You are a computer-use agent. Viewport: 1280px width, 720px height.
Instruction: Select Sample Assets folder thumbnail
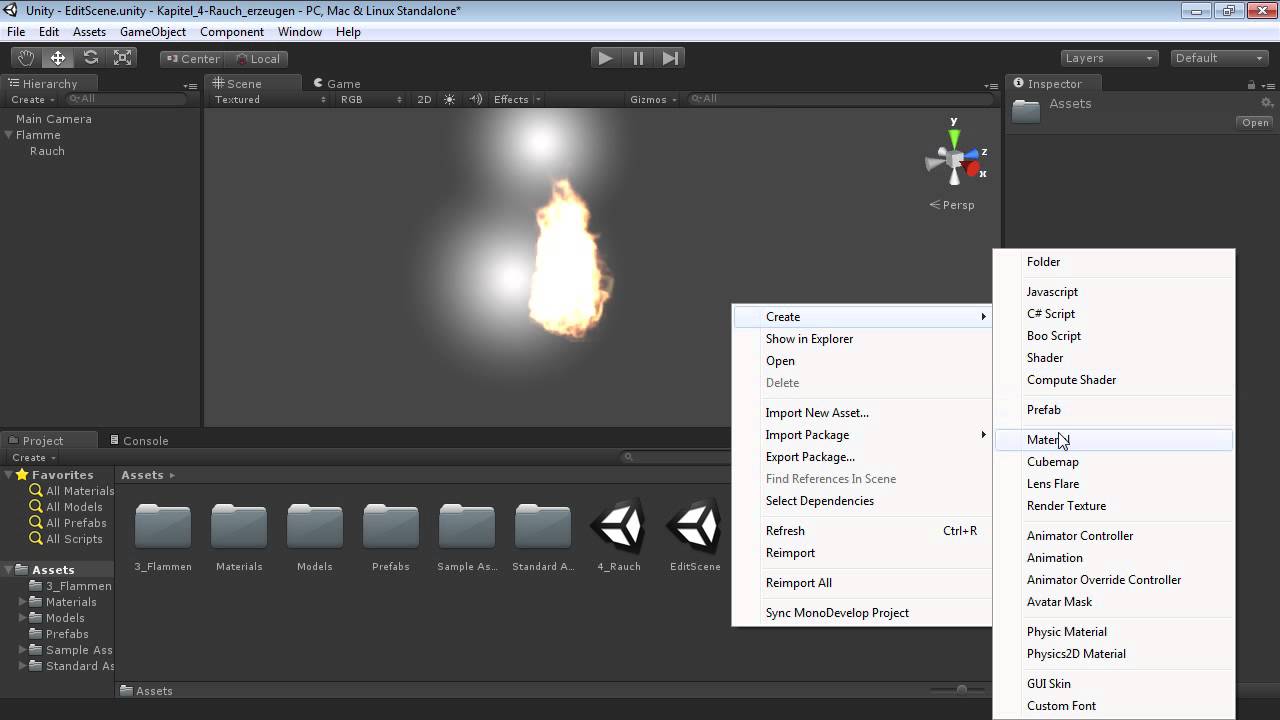tap(467, 526)
